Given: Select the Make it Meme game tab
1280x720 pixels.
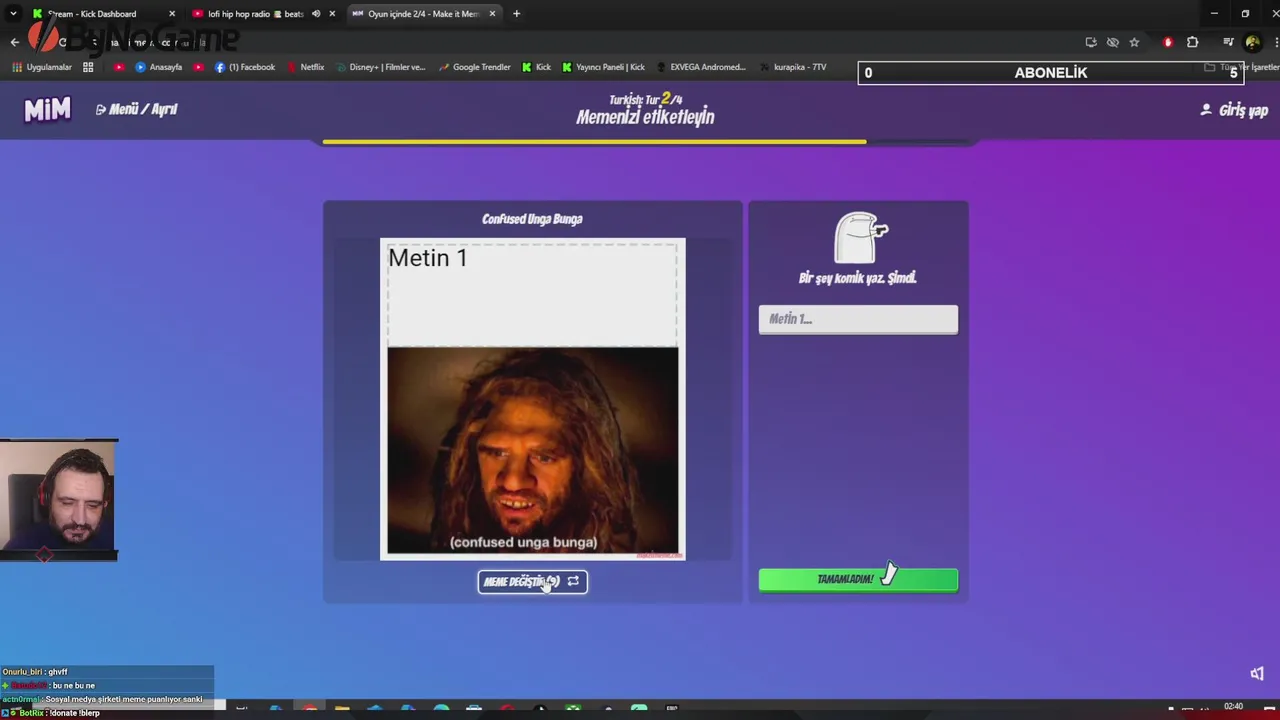Looking at the screenshot, I should [x=422, y=14].
